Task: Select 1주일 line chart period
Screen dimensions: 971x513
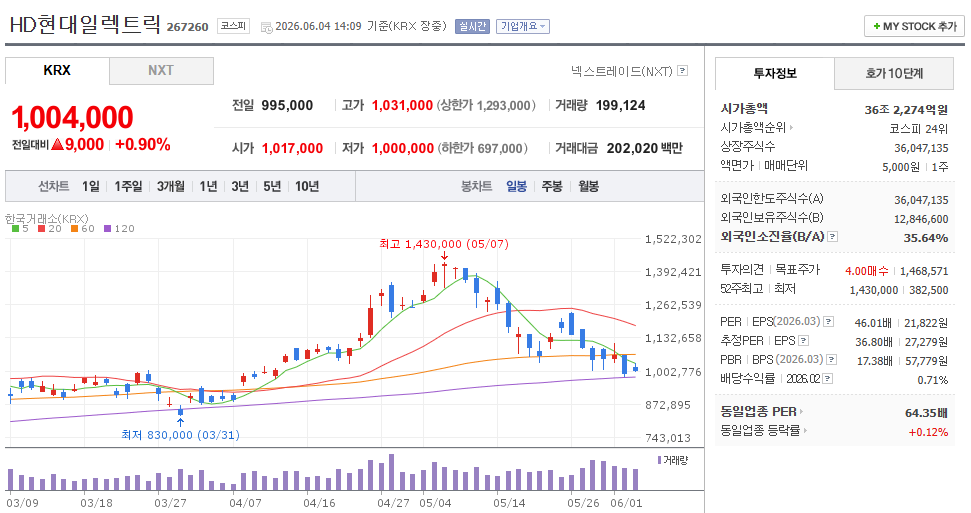Action: point(128,186)
